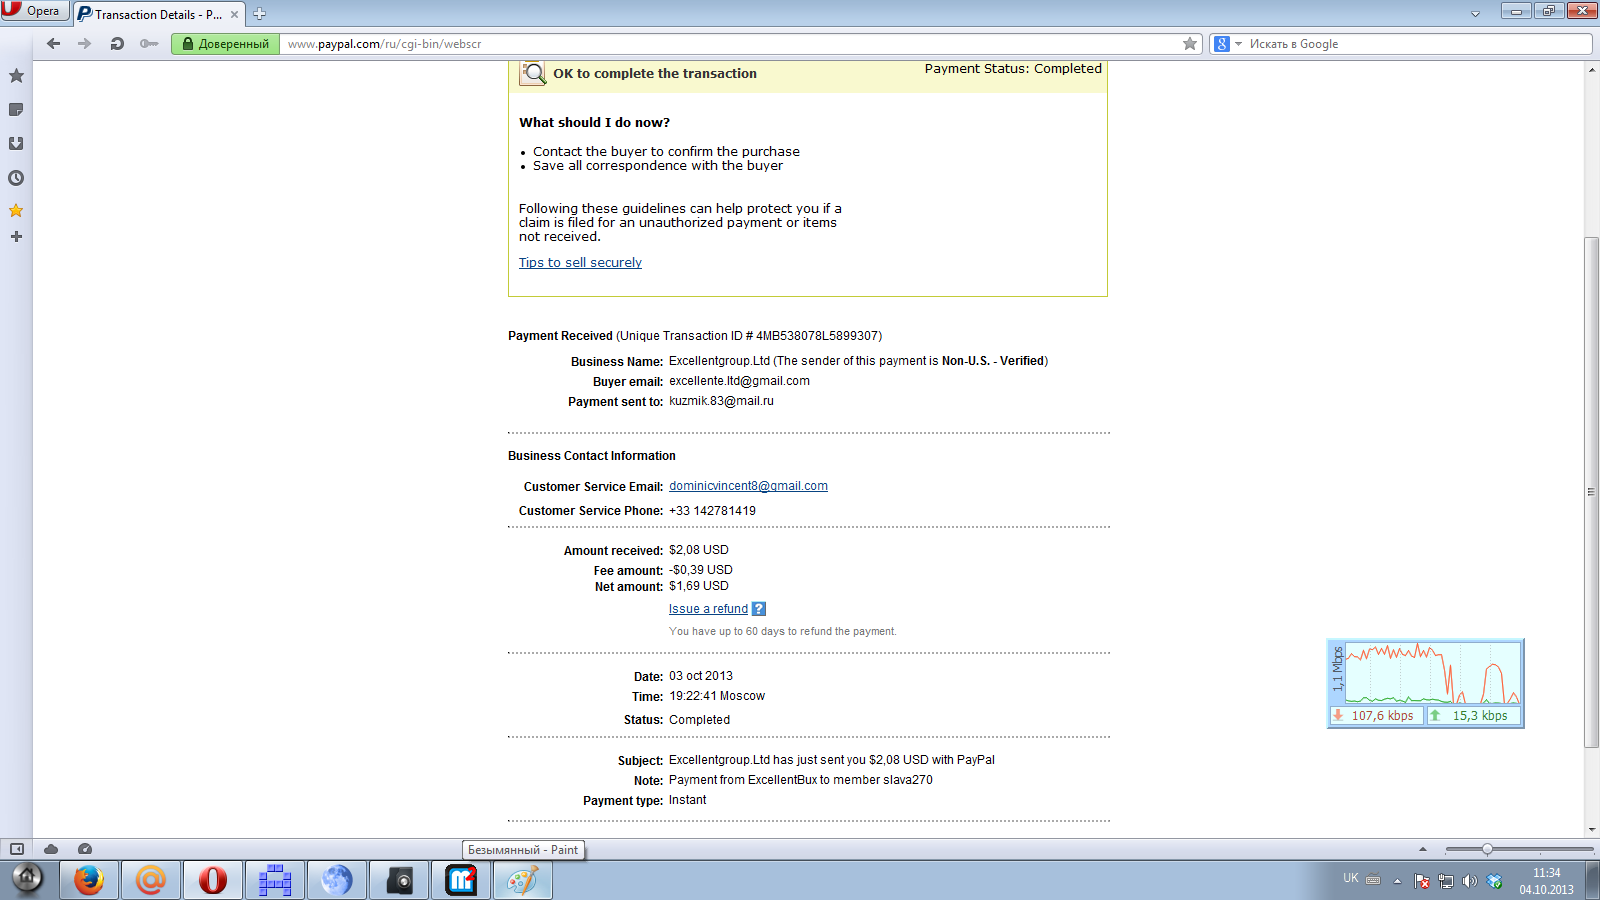Open a new tab with plus button
This screenshot has width=1600, height=900.
[260, 14]
